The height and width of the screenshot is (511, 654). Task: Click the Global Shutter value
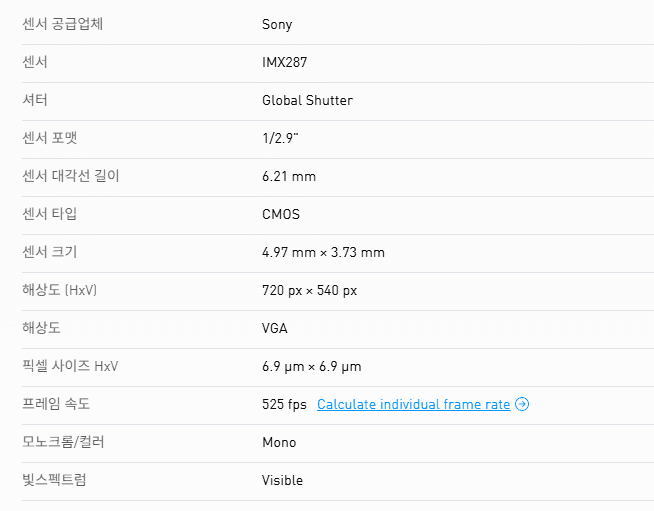click(x=307, y=100)
